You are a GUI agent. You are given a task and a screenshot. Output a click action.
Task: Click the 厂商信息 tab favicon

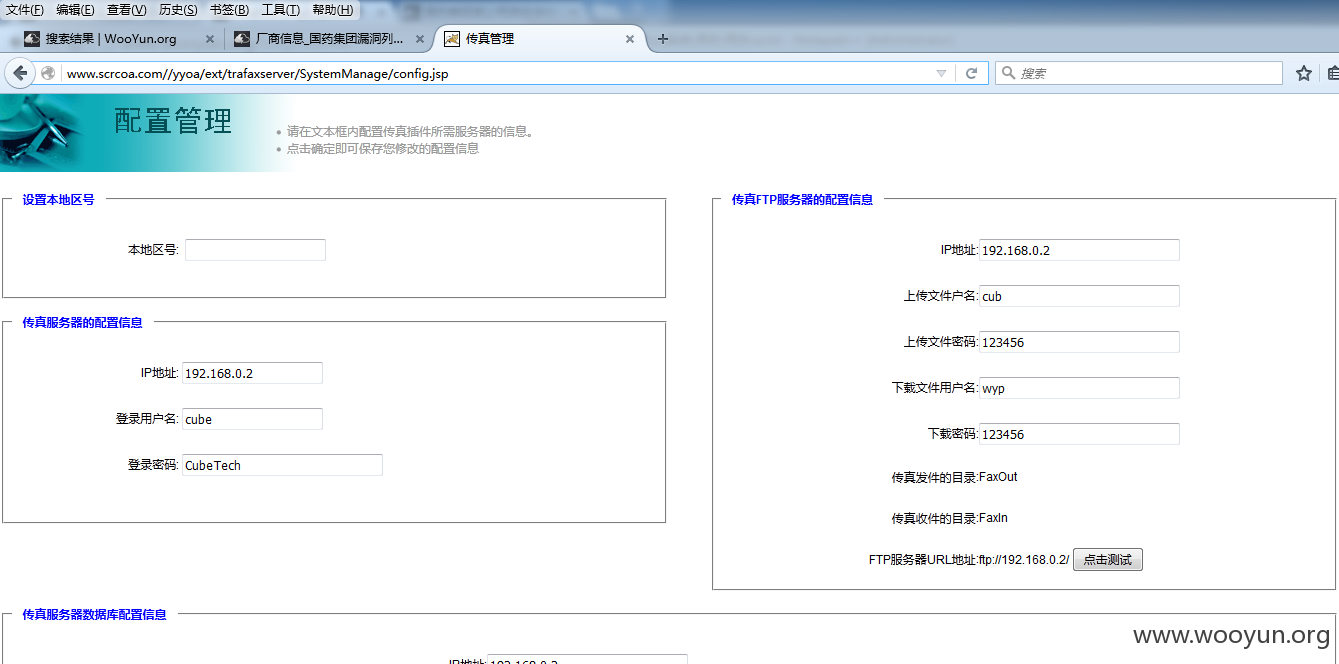pos(241,39)
